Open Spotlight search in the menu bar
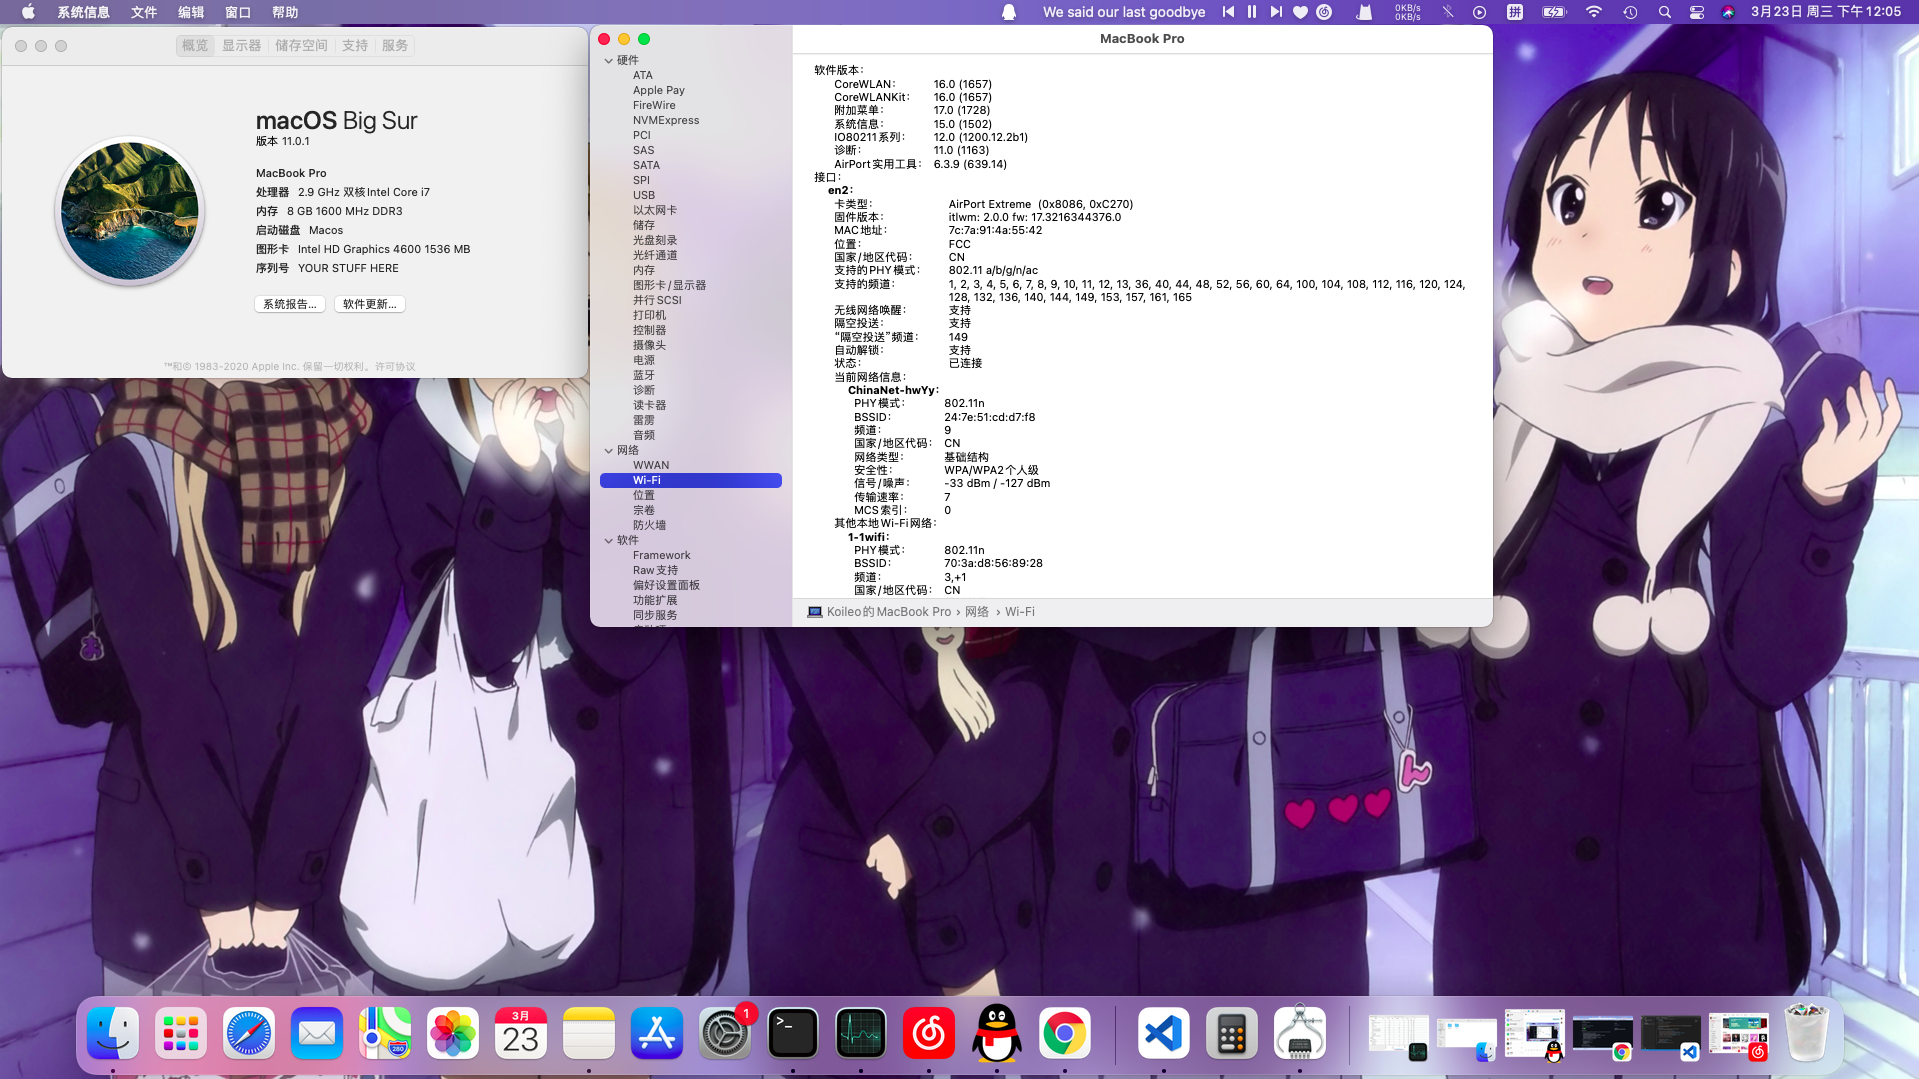1919x1079 pixels. [x=1663, y=12]
